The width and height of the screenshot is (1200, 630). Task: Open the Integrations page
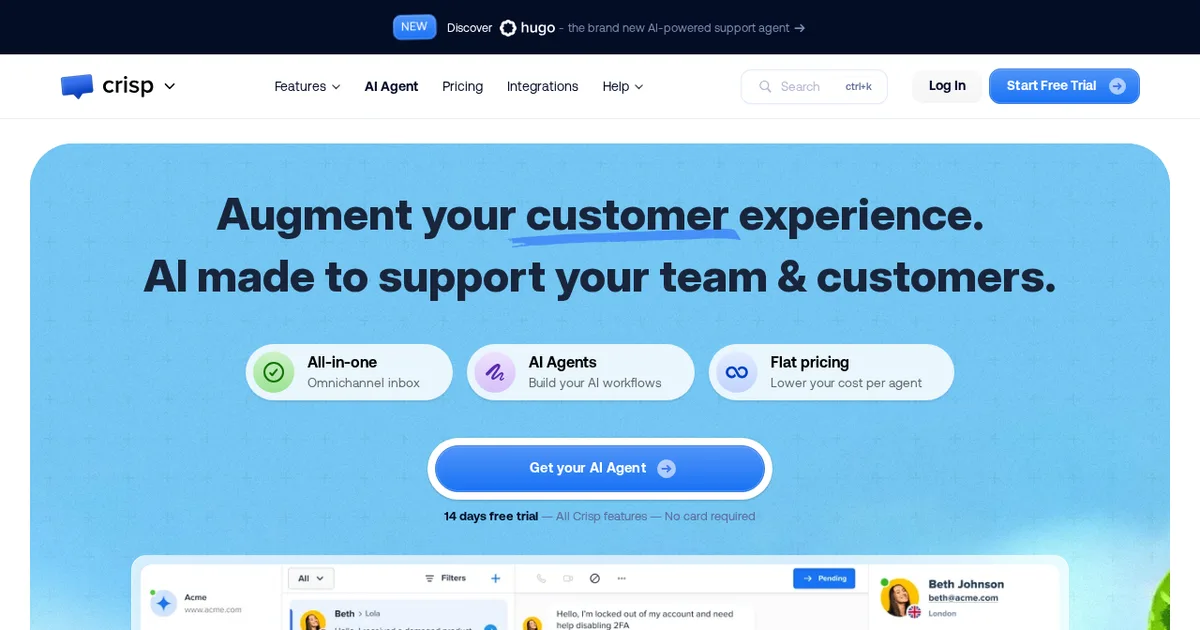click(x=542, y=87)
